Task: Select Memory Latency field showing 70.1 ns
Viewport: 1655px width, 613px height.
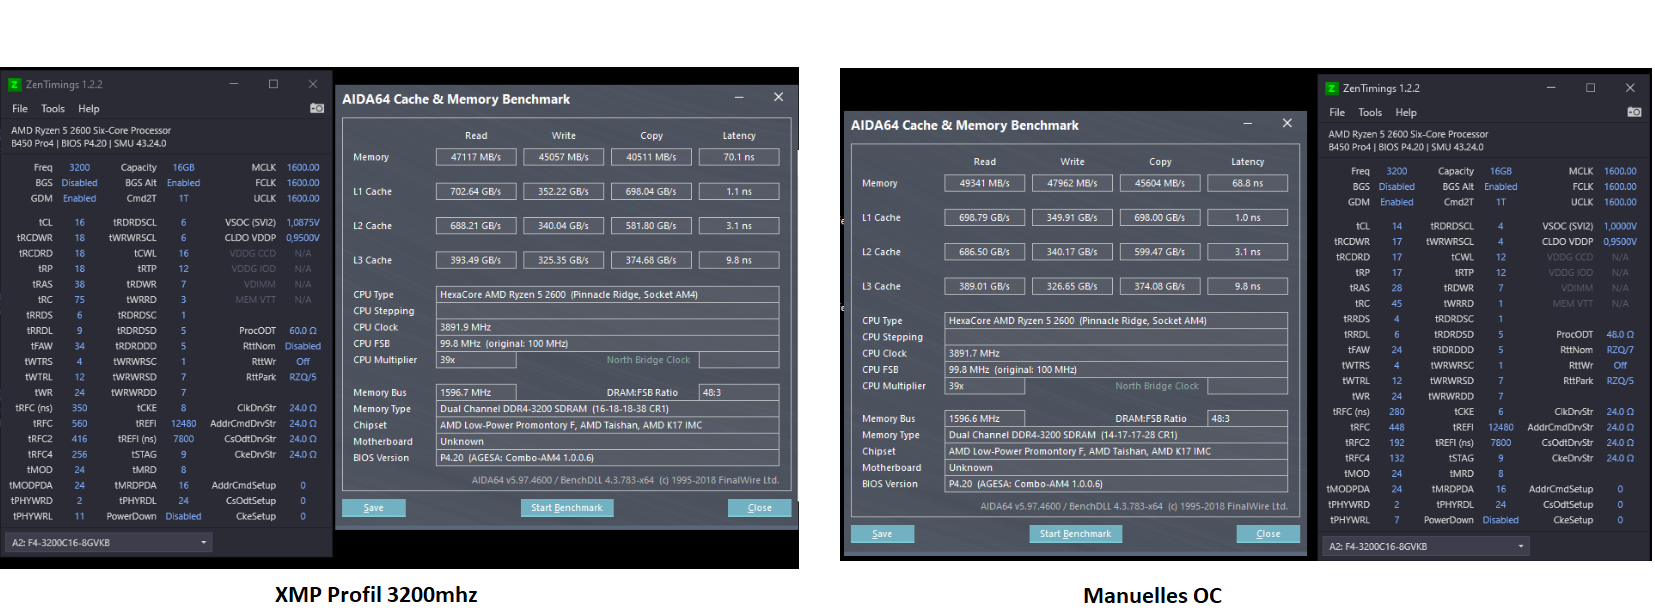Action: coord(739,157)
